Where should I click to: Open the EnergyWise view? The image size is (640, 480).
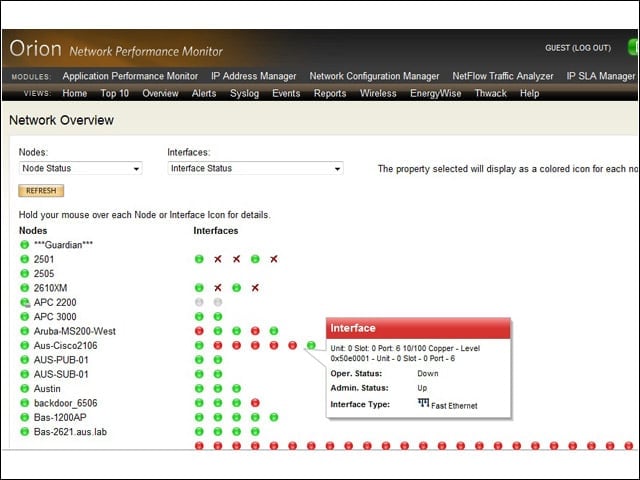436,93
